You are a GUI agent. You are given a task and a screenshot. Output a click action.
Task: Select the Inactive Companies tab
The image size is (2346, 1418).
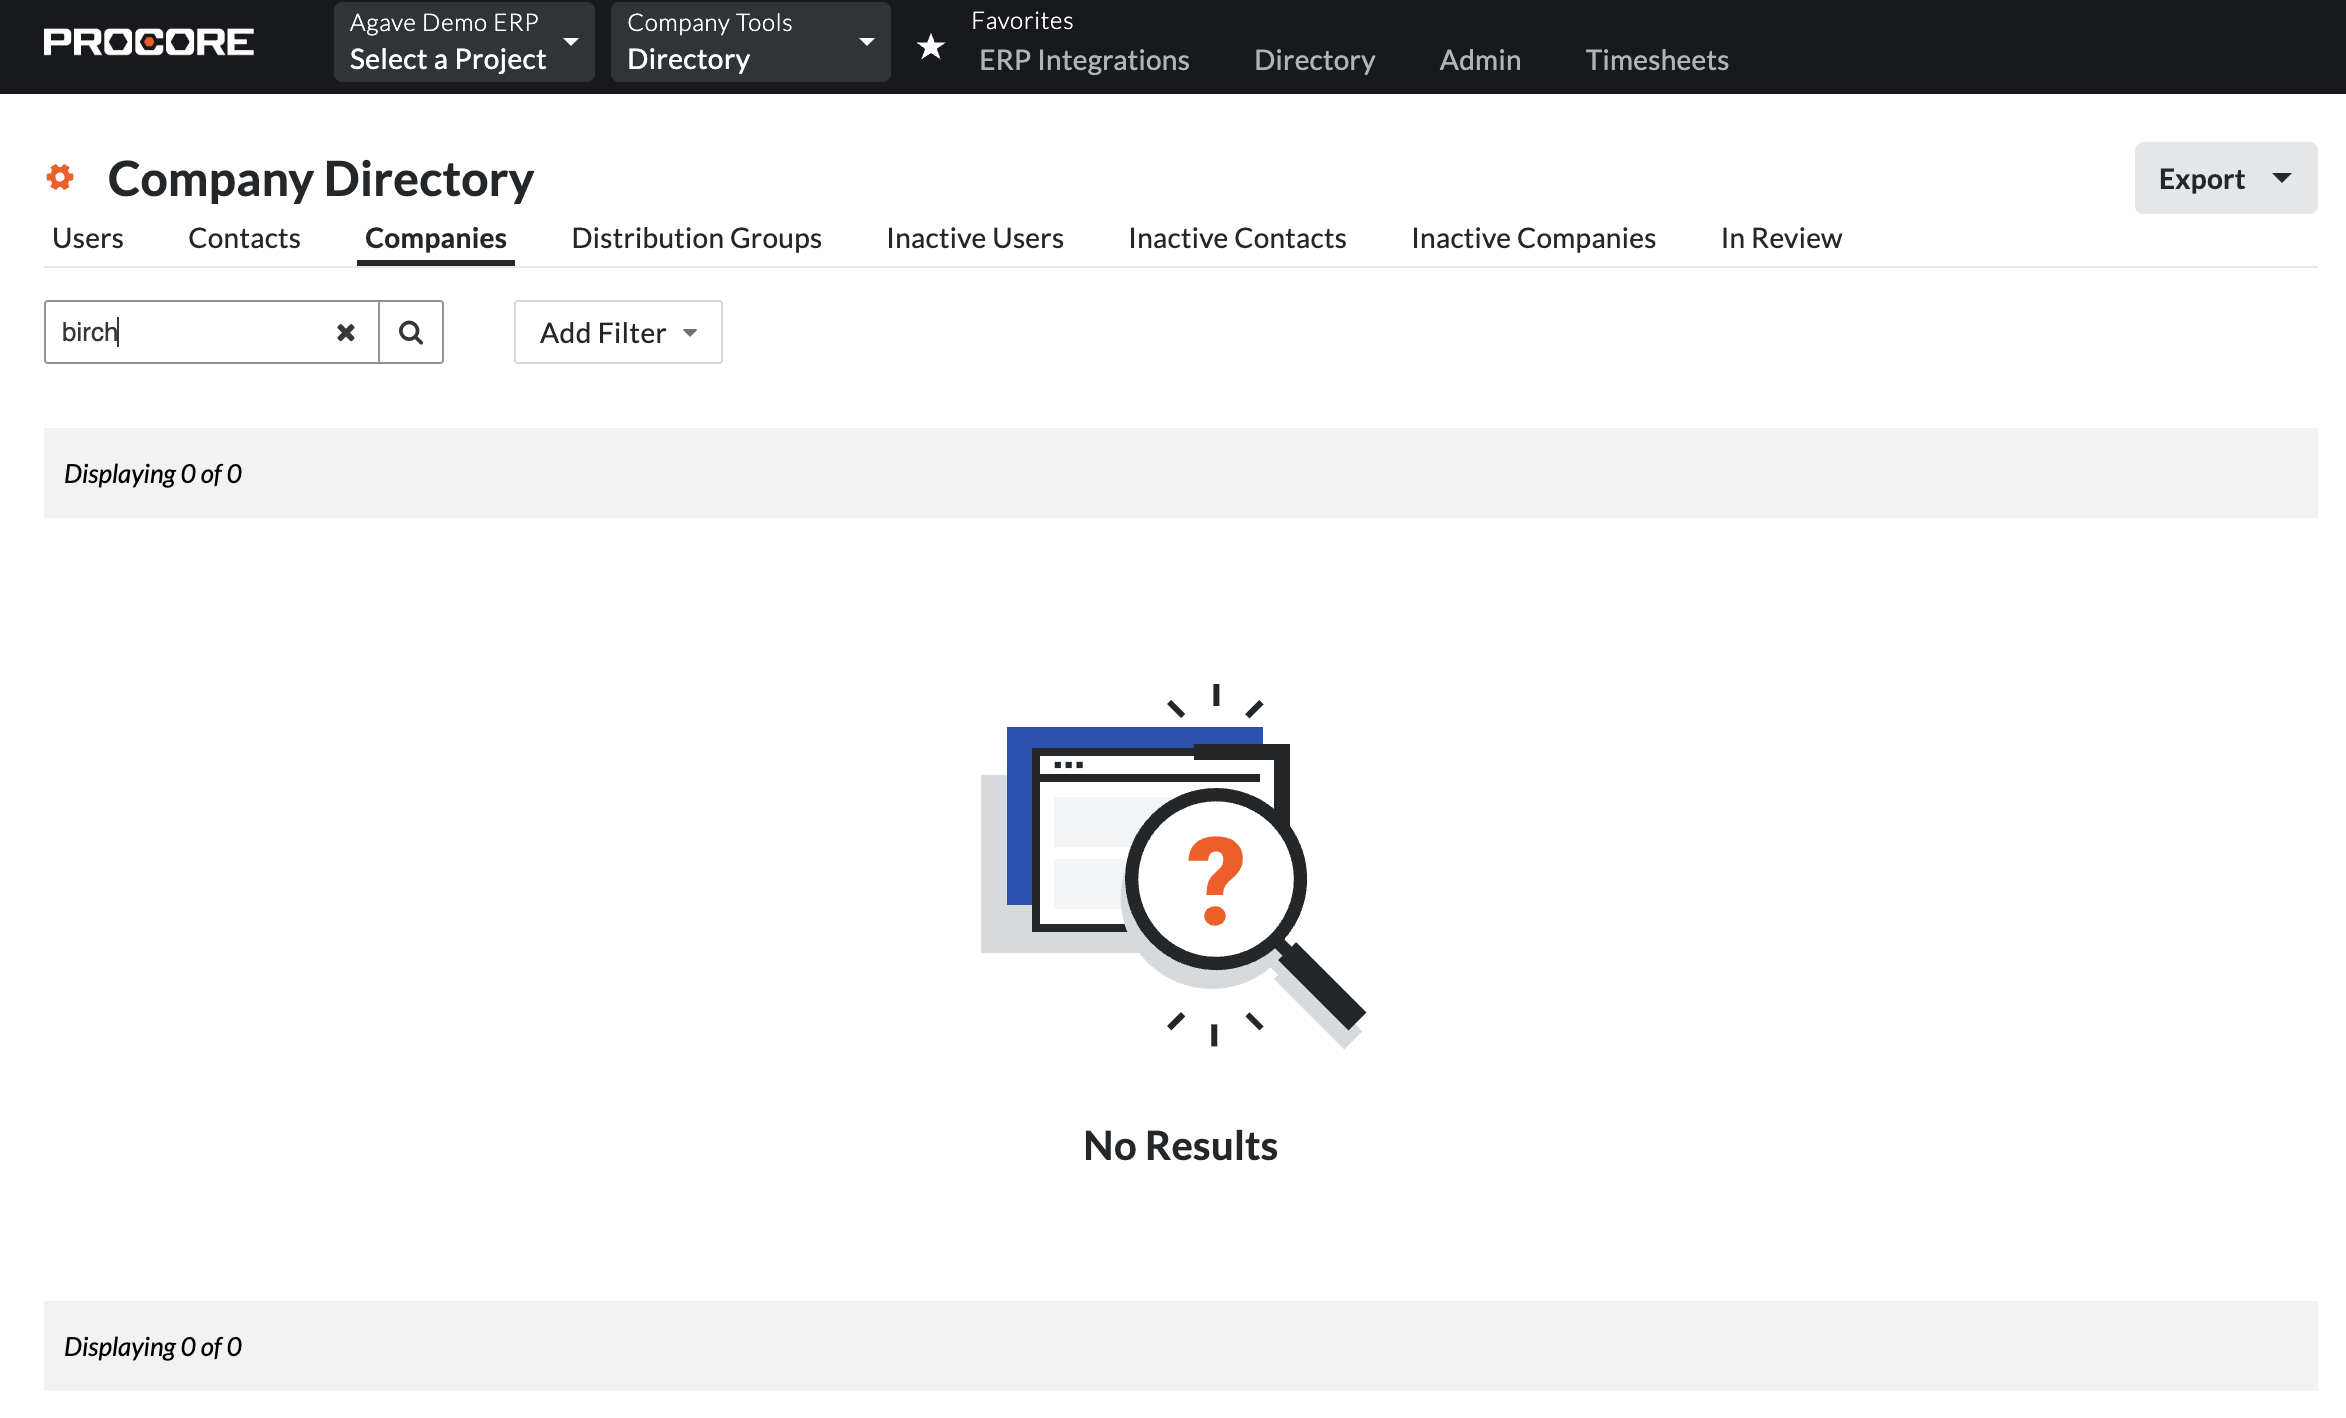[x=1533, y=238]
